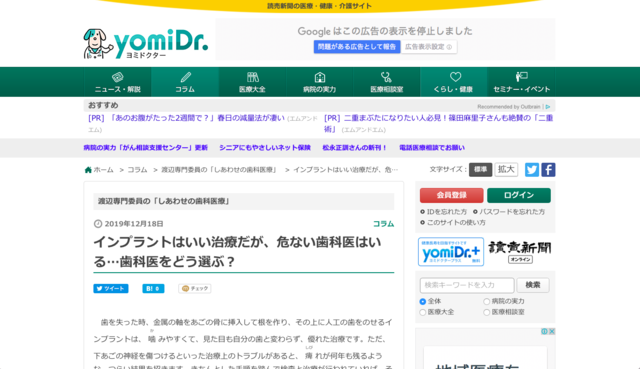
Task: Go to ホーム in the breadcrumb
Action: [x=104, y=170]
